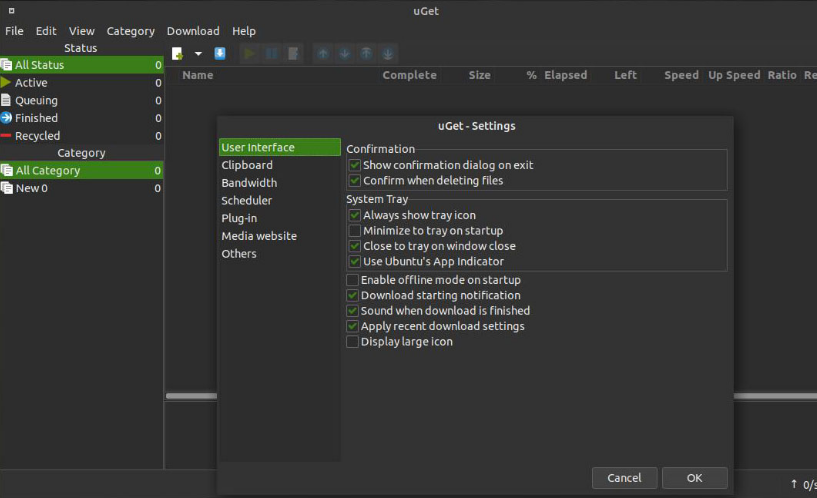Uncheck Always show tray icon
The height and width of the screenshot is (498, 817).
tap(355, 215)
